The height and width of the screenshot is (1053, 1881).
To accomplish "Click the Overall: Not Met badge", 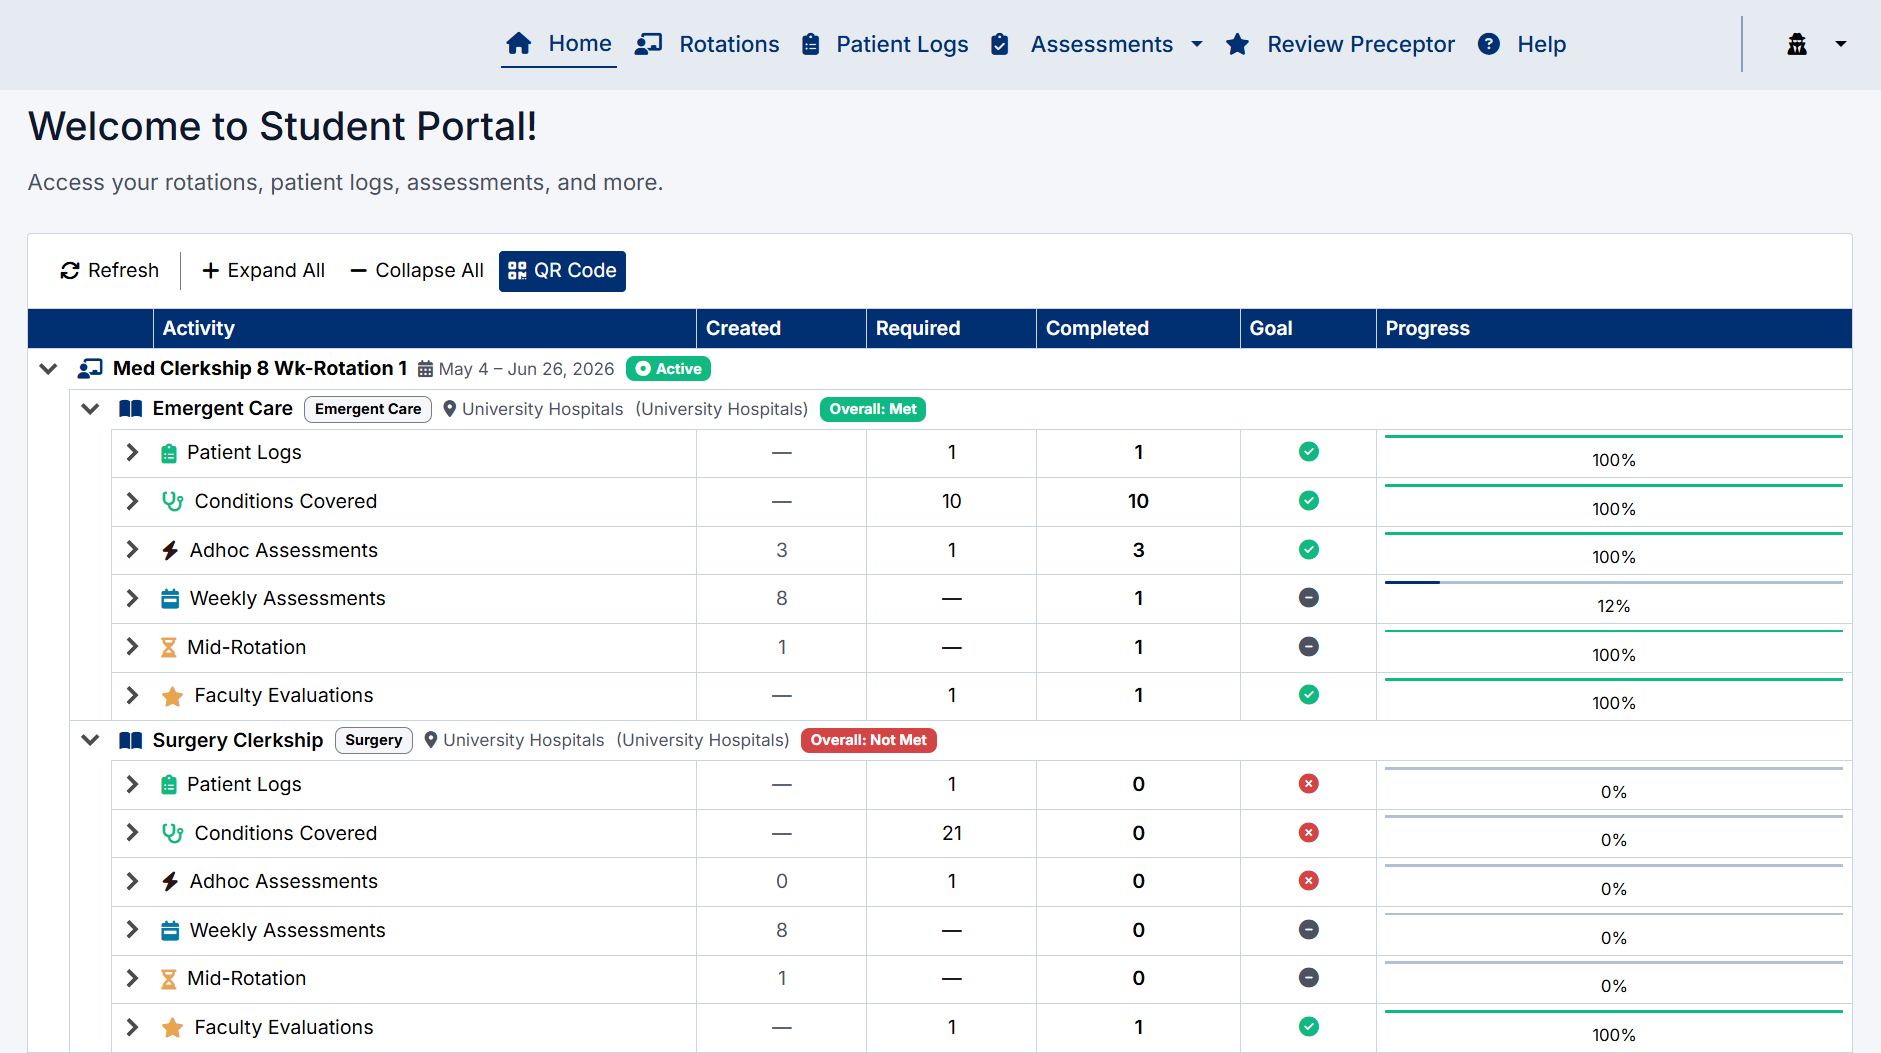I will click(x=868, y=740).
